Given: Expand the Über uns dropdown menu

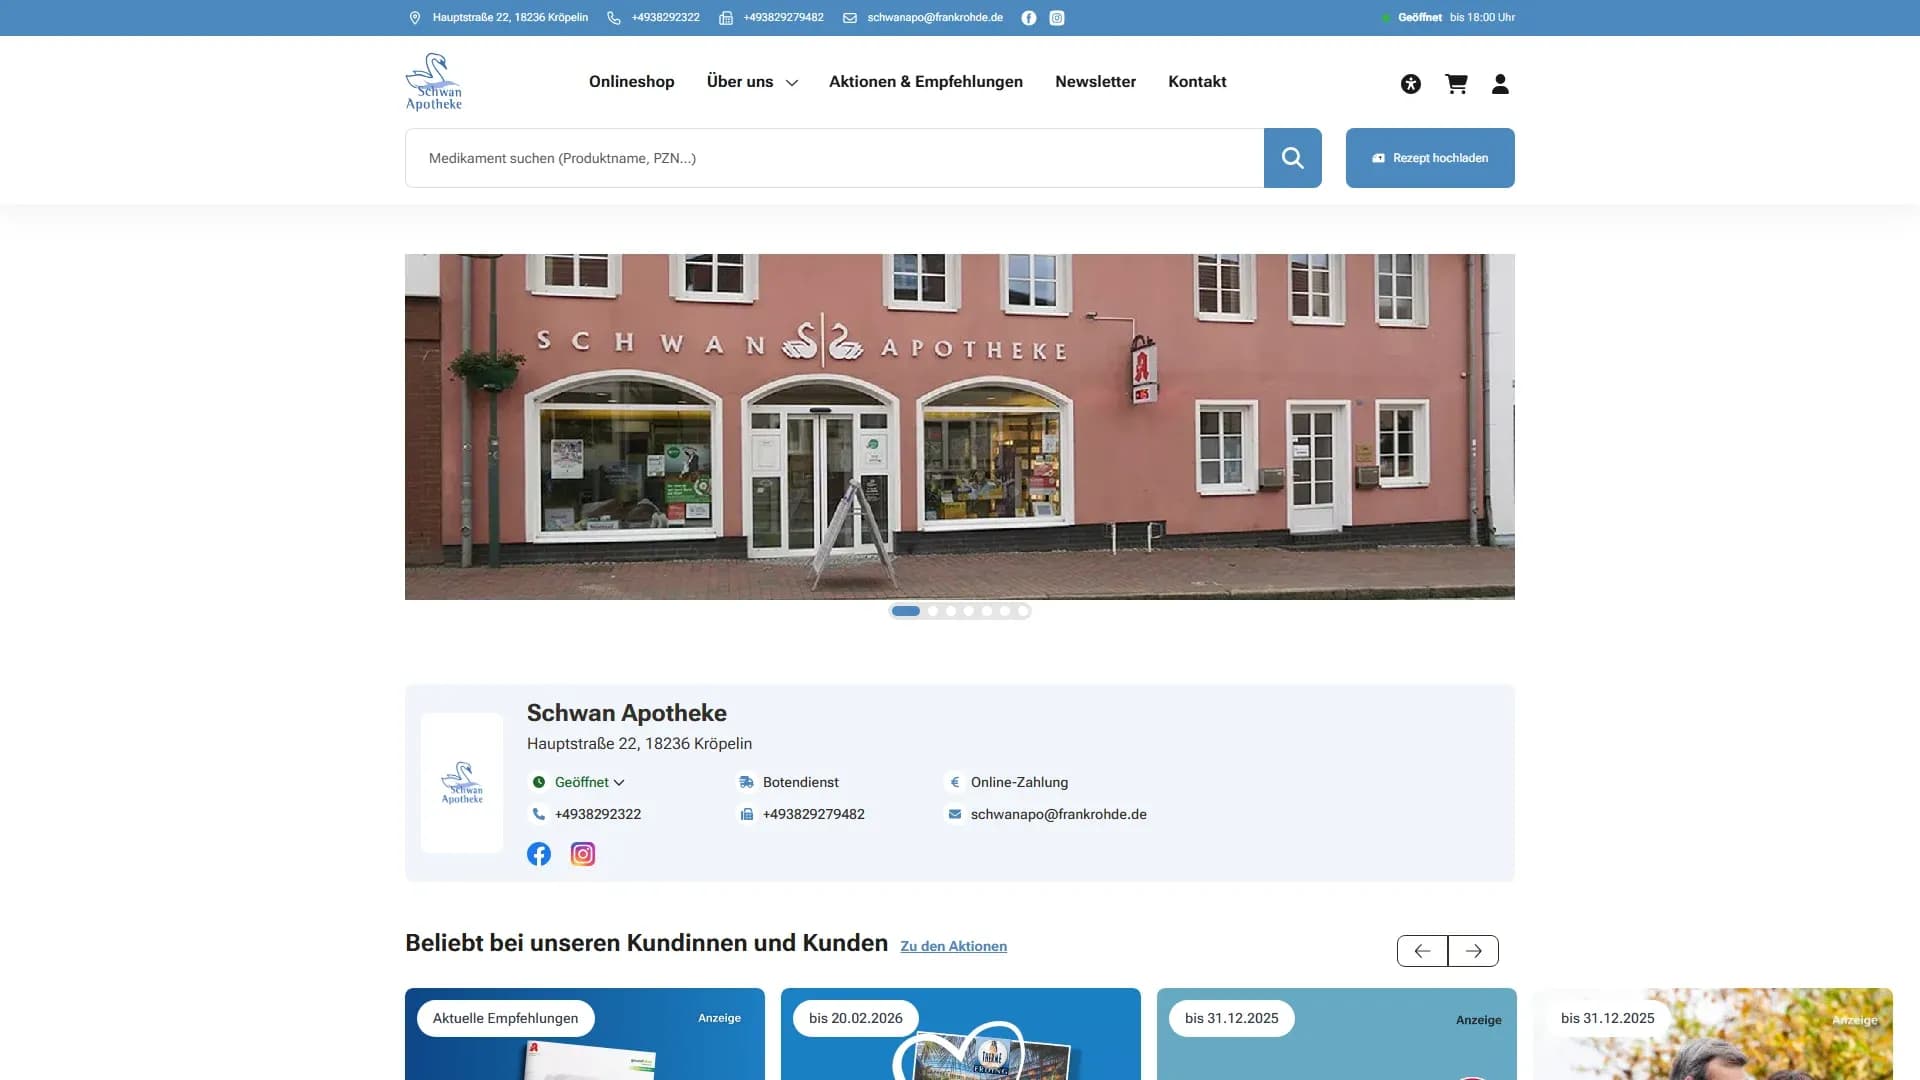Looking at the screenshot, I should (x=752, y=82).
